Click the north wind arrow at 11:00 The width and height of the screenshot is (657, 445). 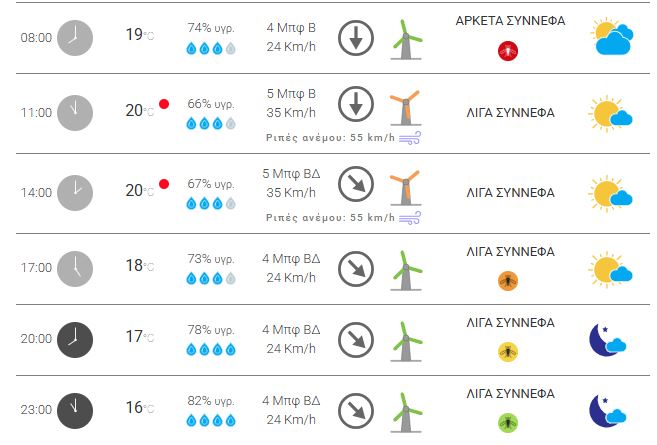tap(354, 104)
